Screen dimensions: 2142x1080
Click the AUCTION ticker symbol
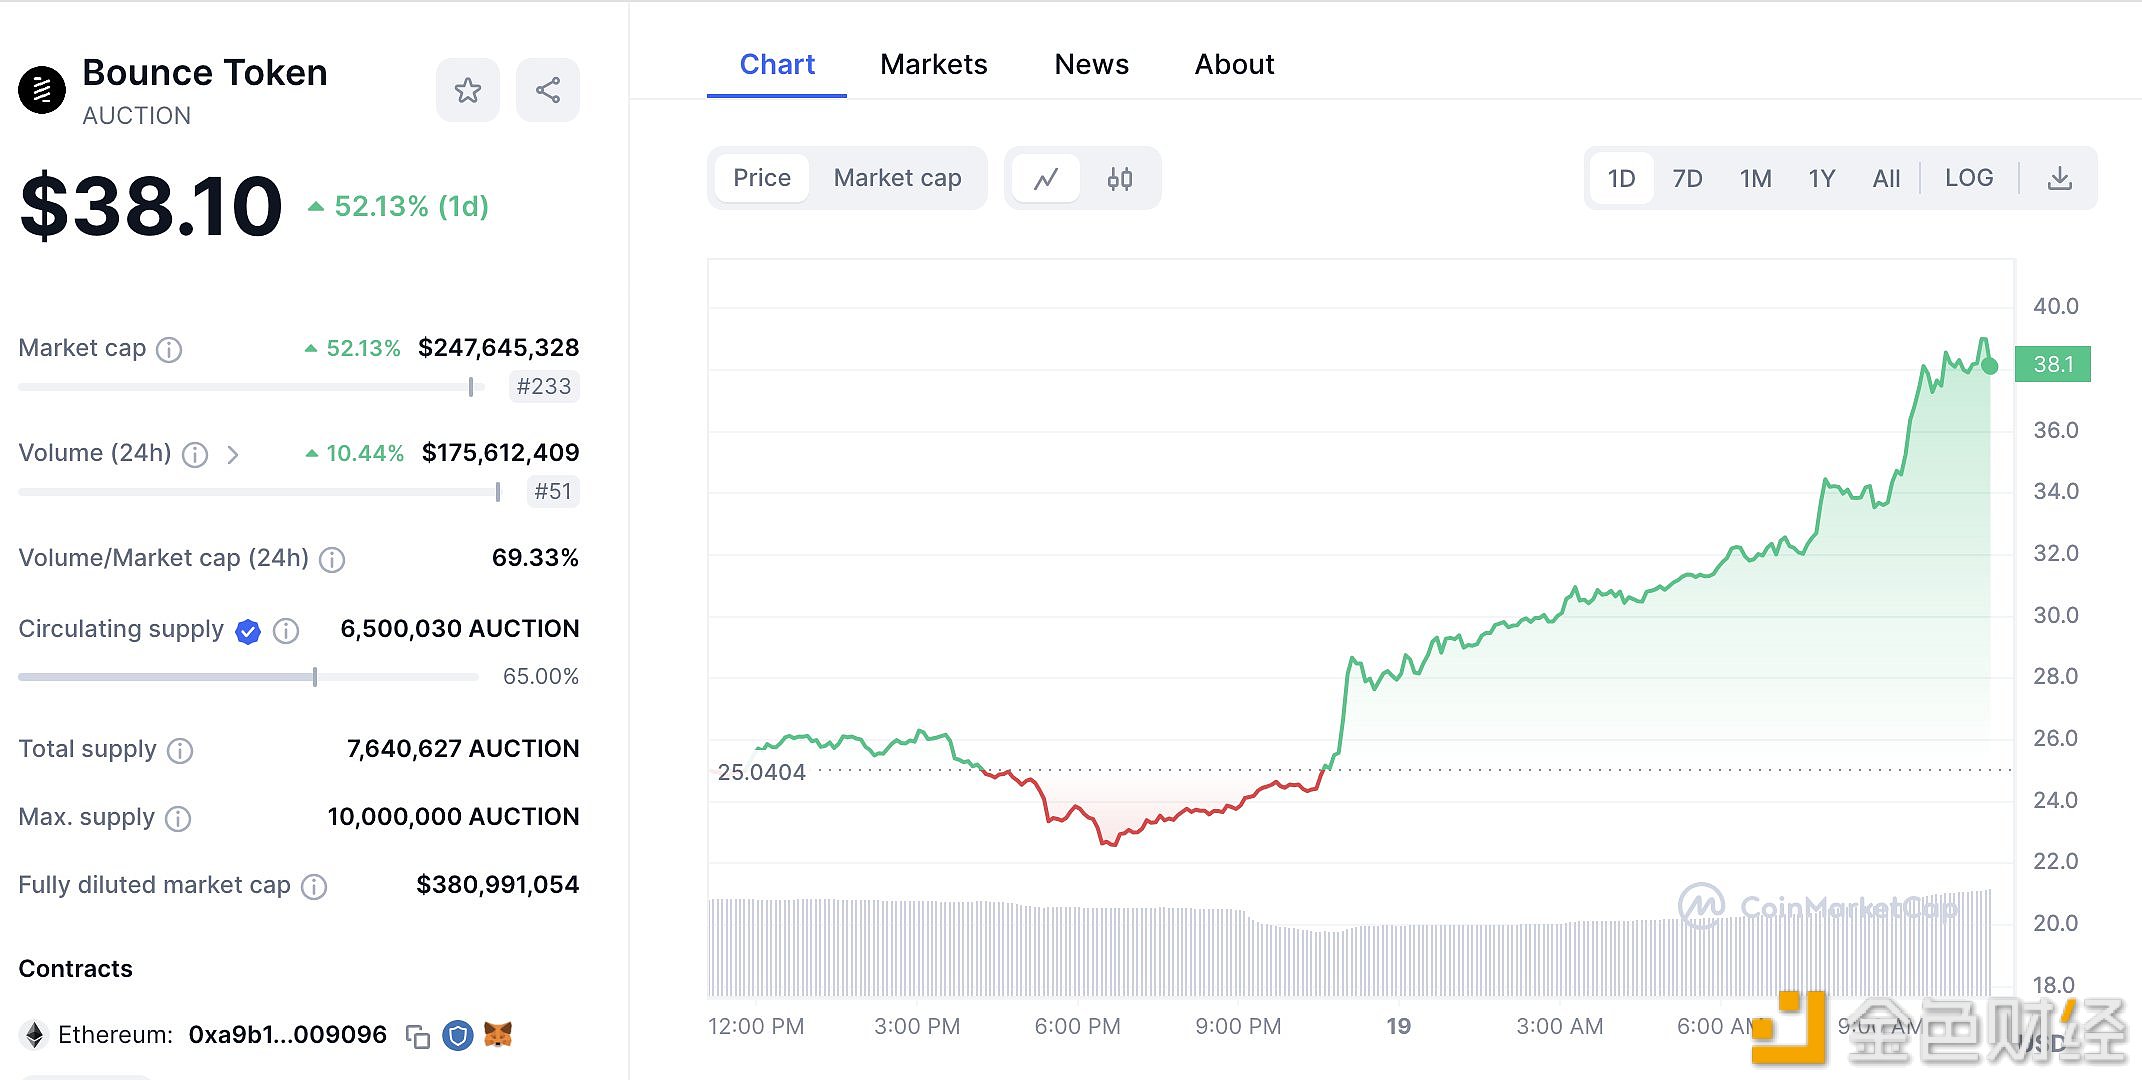point(137,116)
